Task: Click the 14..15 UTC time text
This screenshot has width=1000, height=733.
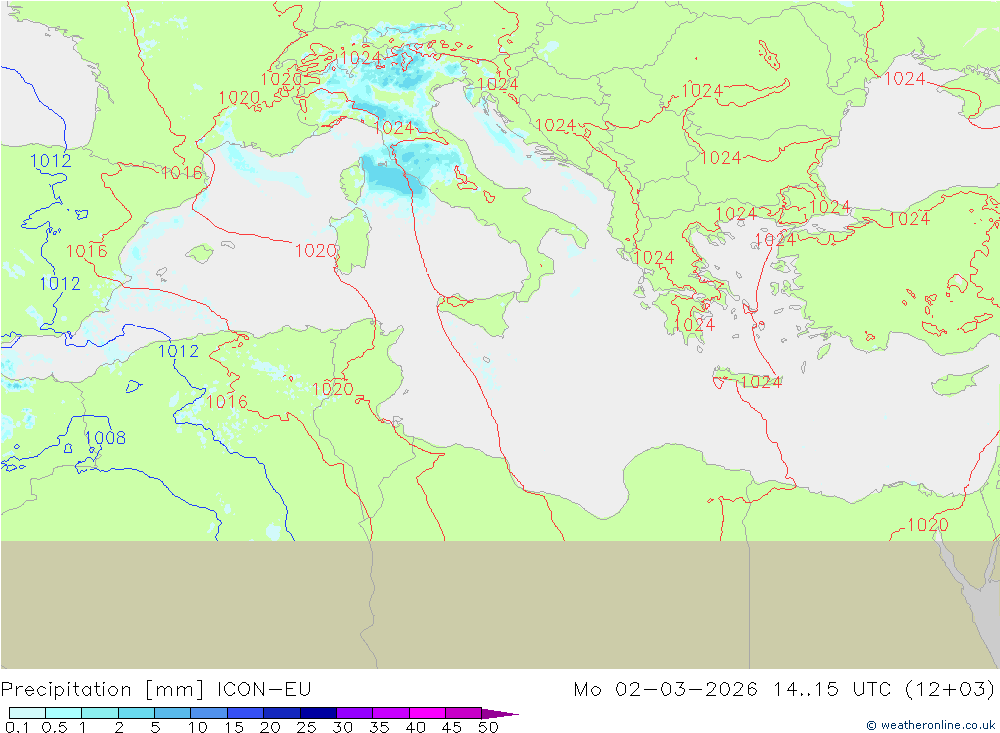Action: (832, 689)
